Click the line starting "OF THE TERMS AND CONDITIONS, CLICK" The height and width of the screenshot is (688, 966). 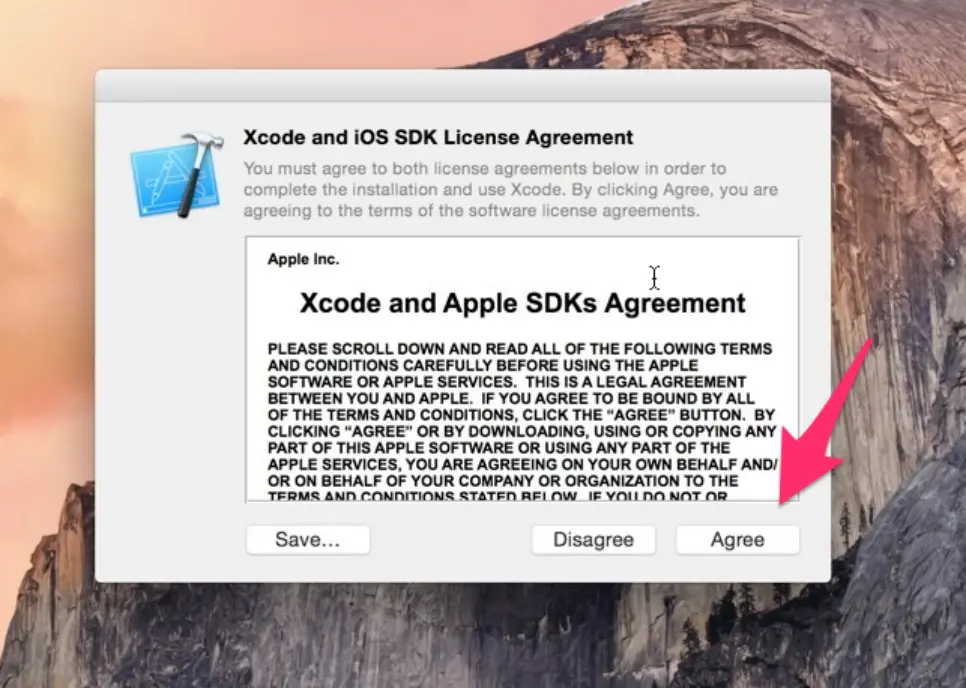tap(521, 415)
